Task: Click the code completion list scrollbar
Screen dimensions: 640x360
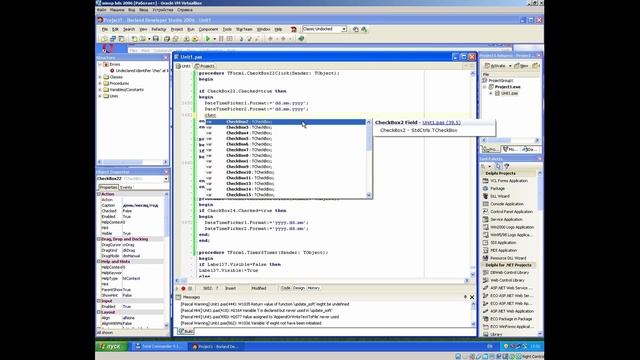Action: point(369,158)
